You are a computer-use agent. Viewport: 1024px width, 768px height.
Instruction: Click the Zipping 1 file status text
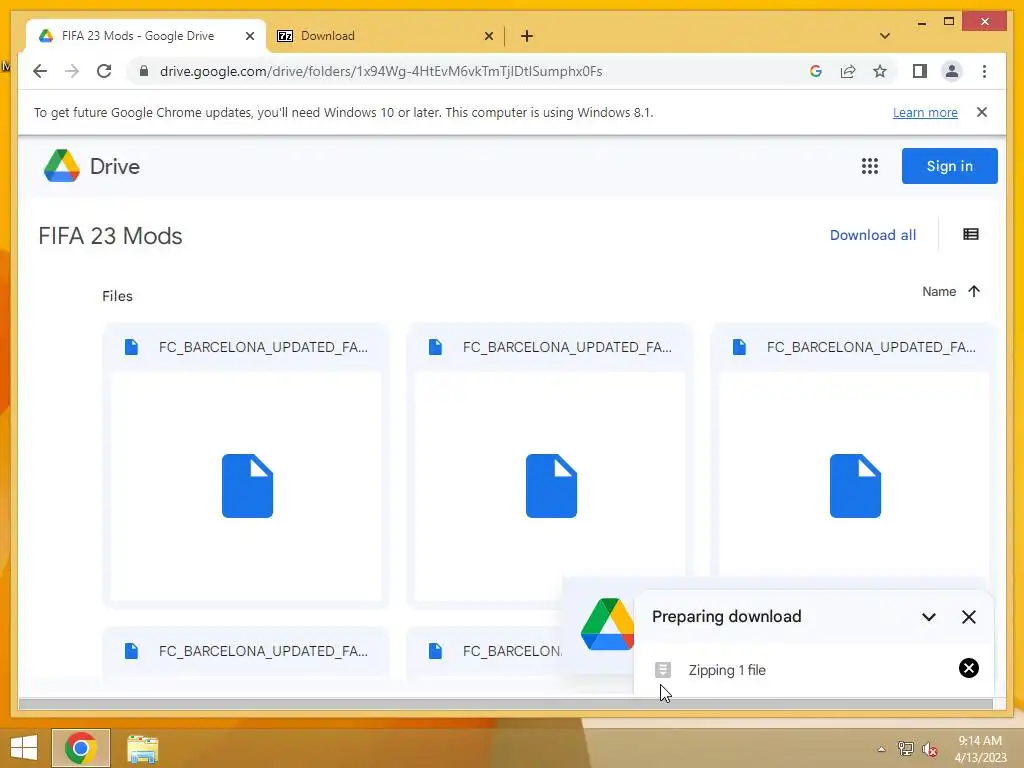(727, 670)
